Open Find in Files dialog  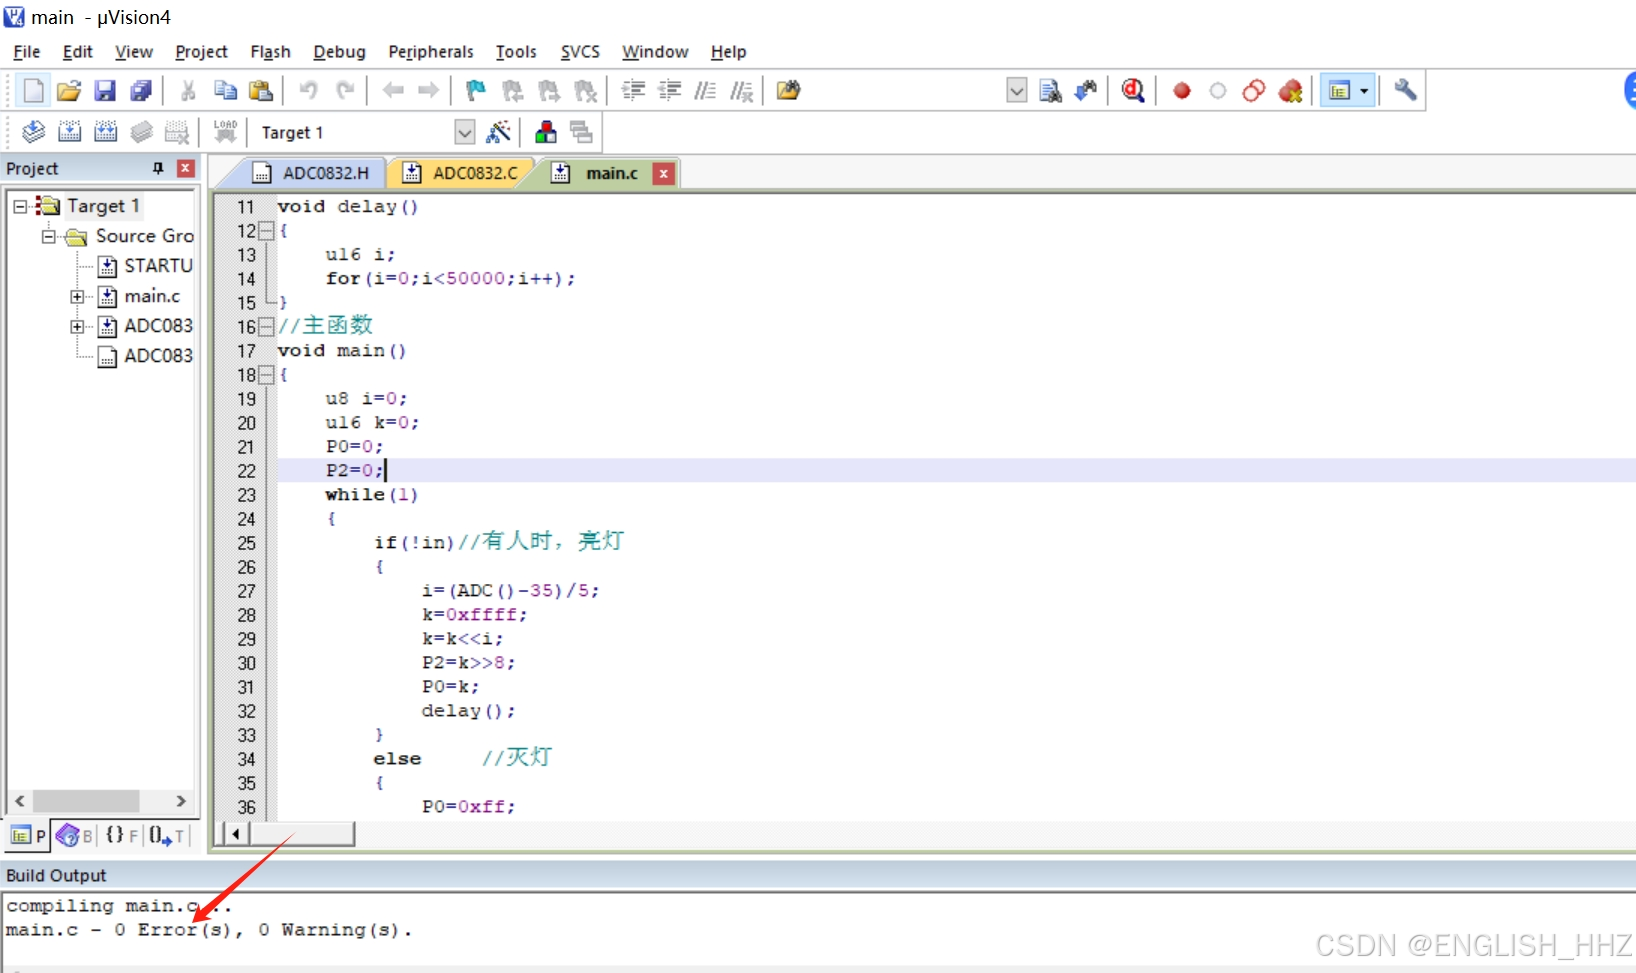(789, 91)
